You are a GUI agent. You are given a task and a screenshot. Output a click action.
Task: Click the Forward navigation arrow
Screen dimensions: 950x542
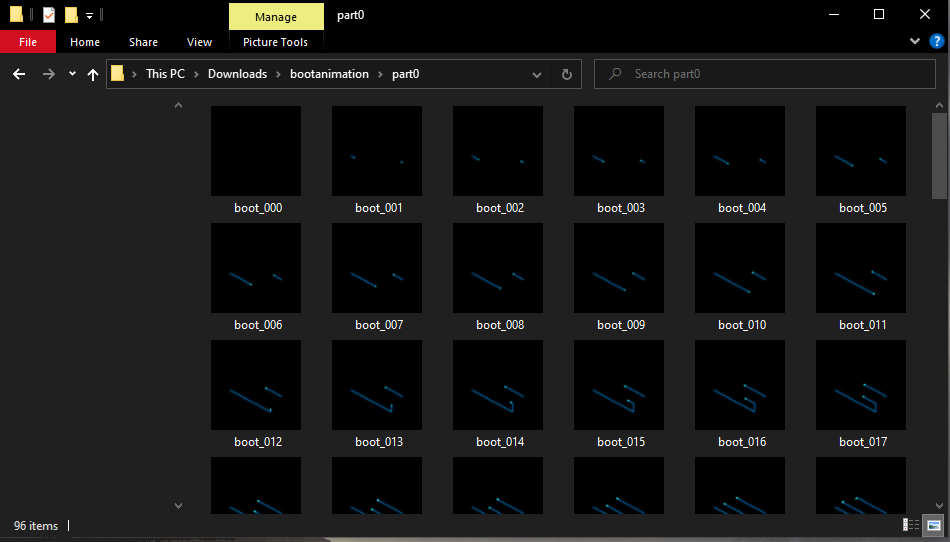tap(48, 74)
